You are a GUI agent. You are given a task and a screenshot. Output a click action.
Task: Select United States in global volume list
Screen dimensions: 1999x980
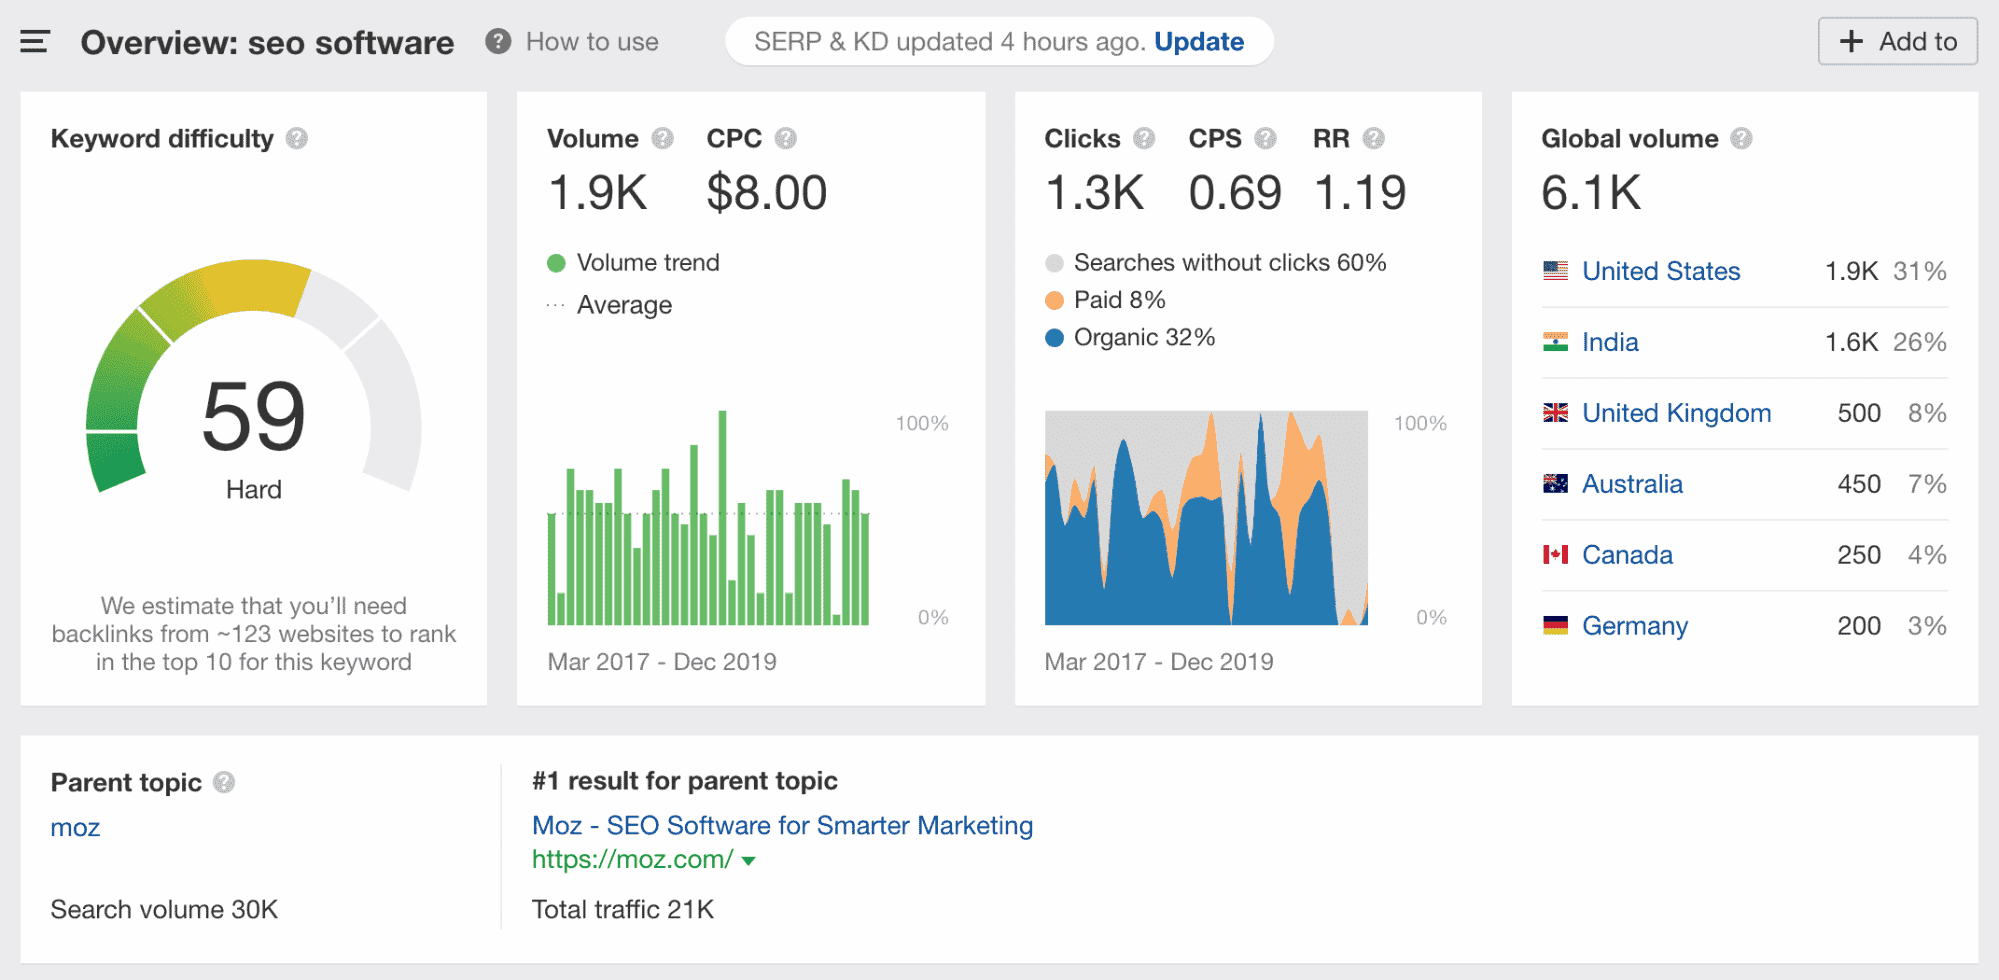pos(1660,271)
